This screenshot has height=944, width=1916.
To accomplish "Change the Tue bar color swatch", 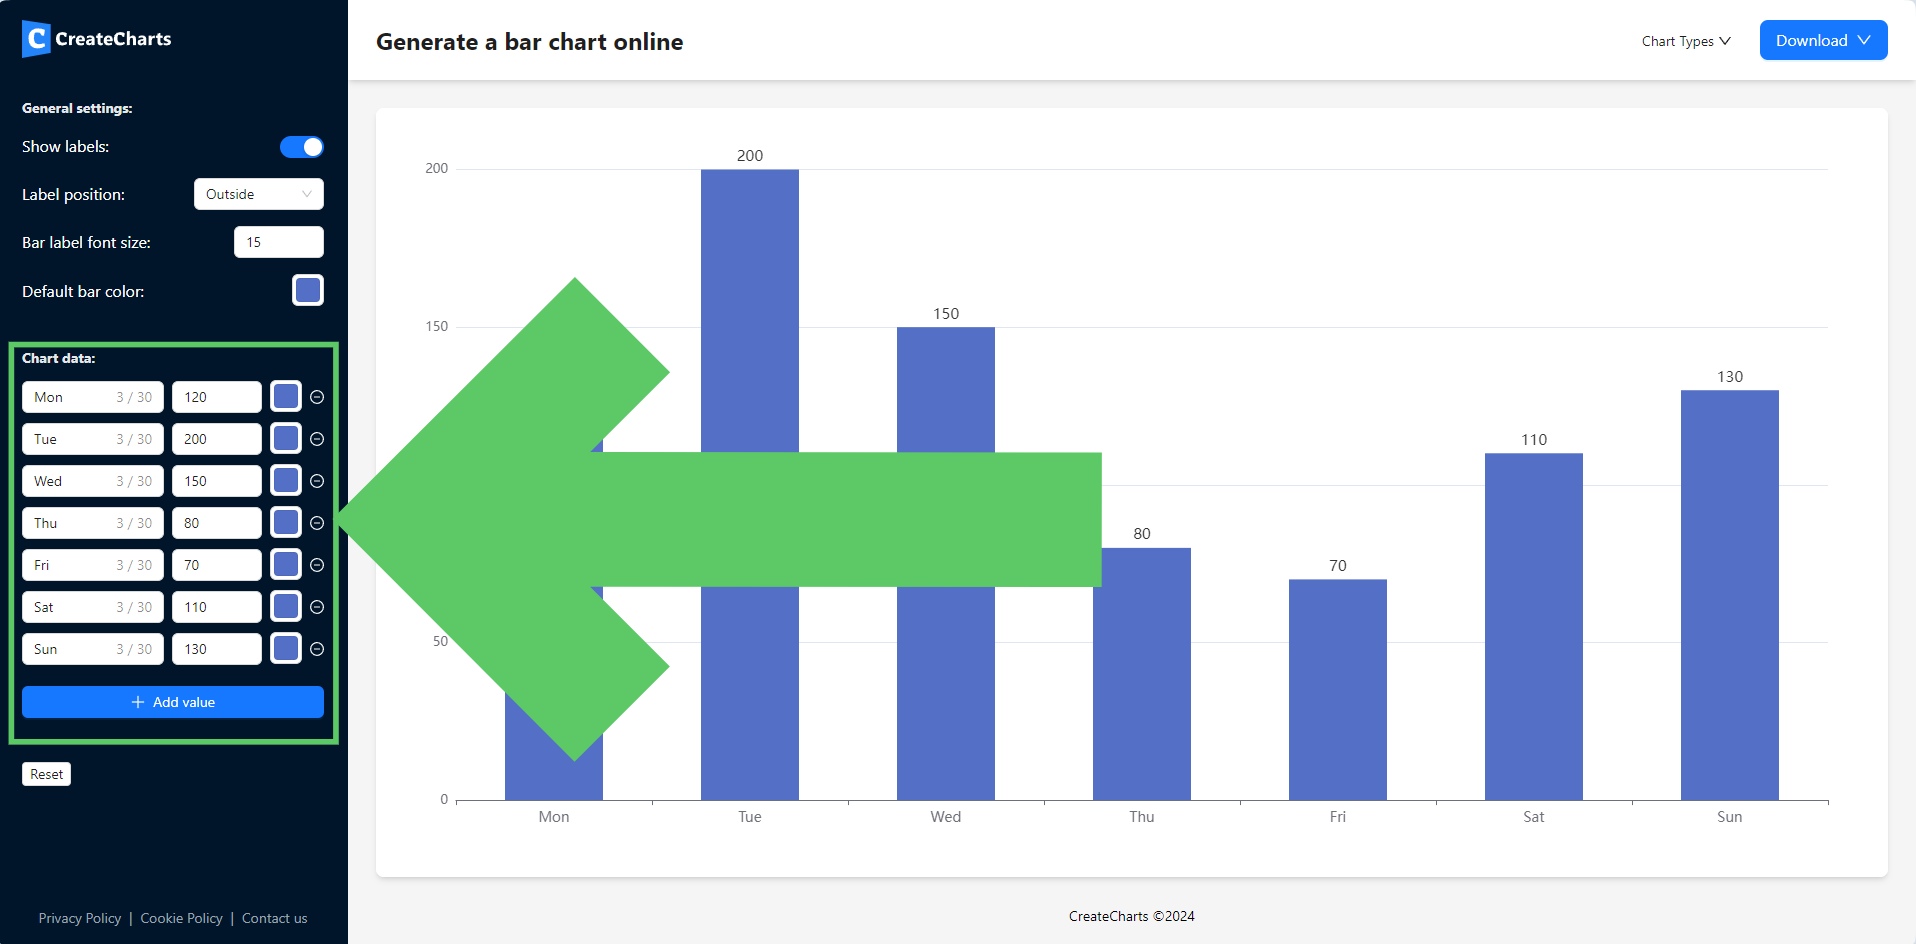I will [x=284, y=439].
